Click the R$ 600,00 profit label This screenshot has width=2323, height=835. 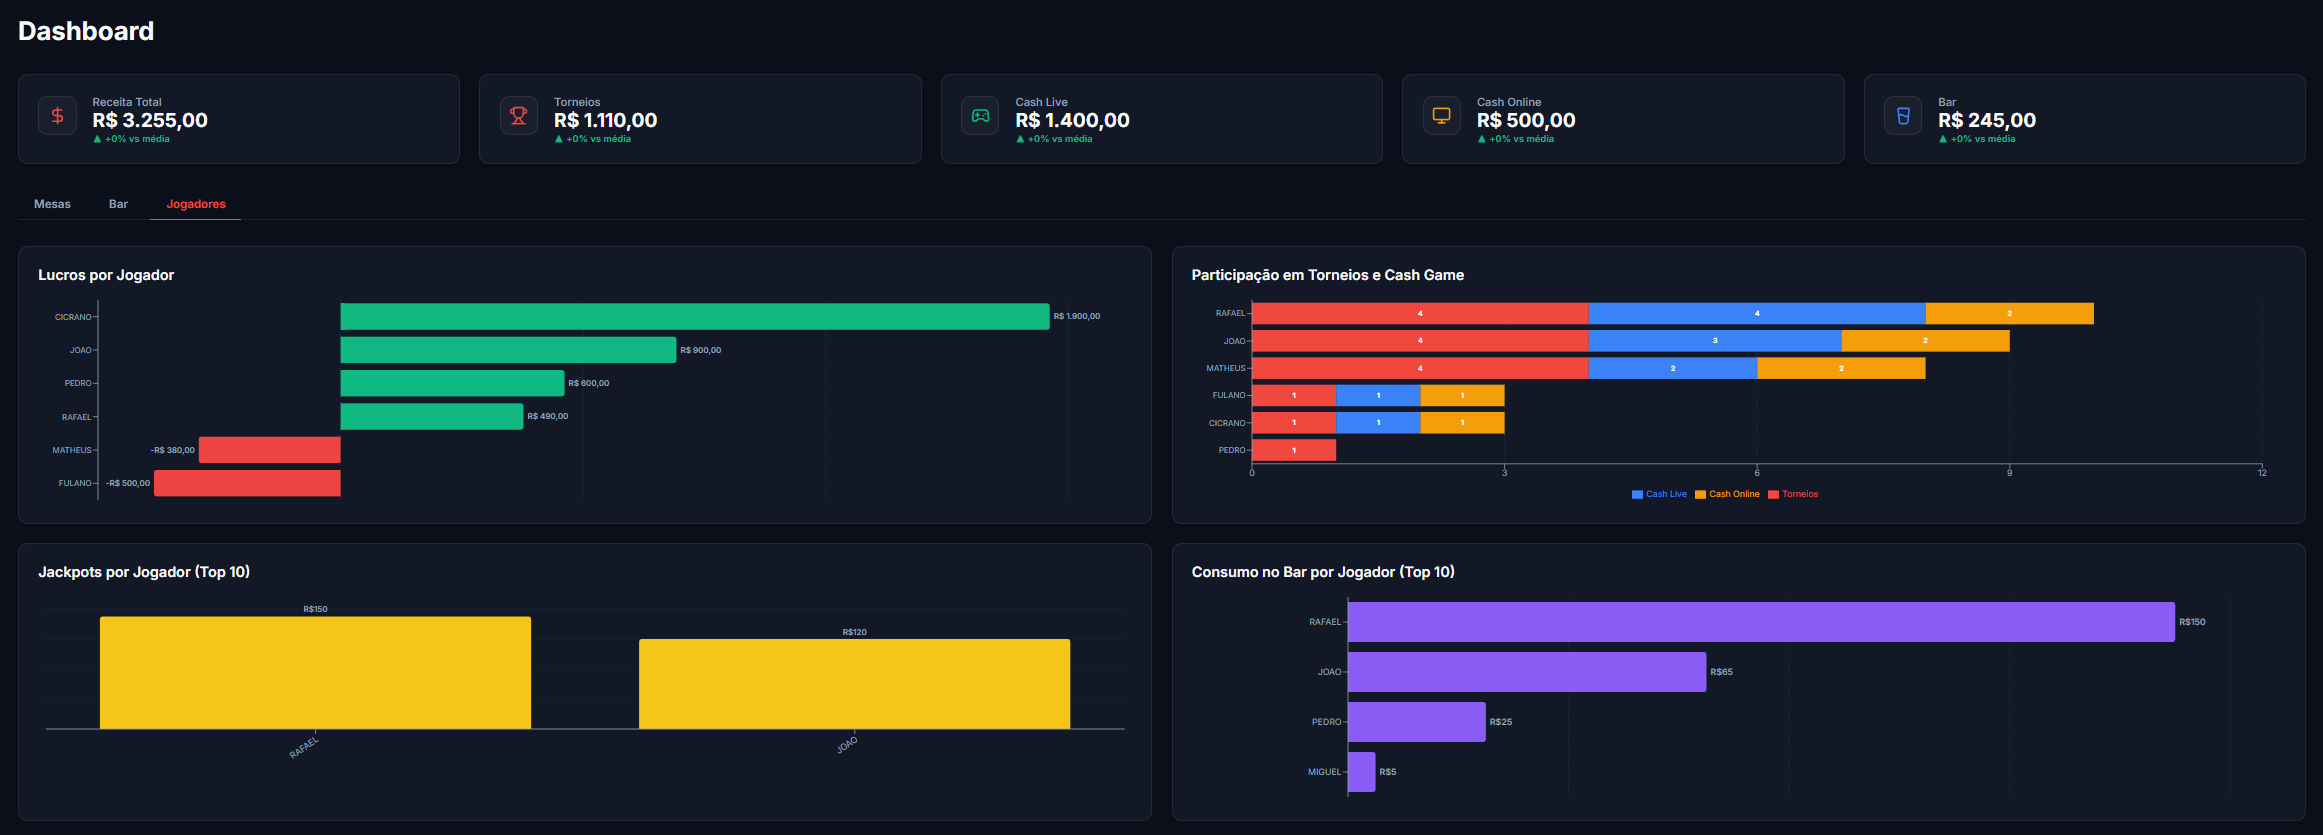[x=588, y=383]
